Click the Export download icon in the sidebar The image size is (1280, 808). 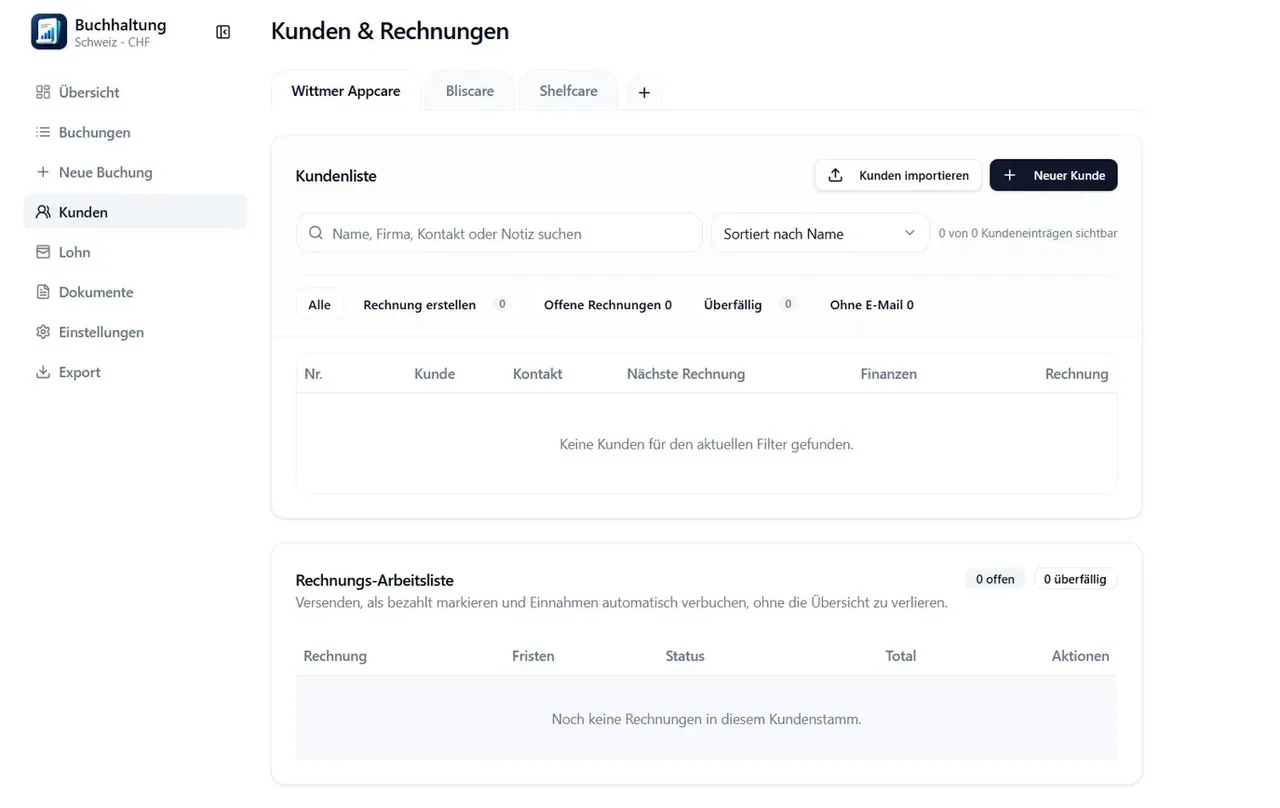(43, 372)
